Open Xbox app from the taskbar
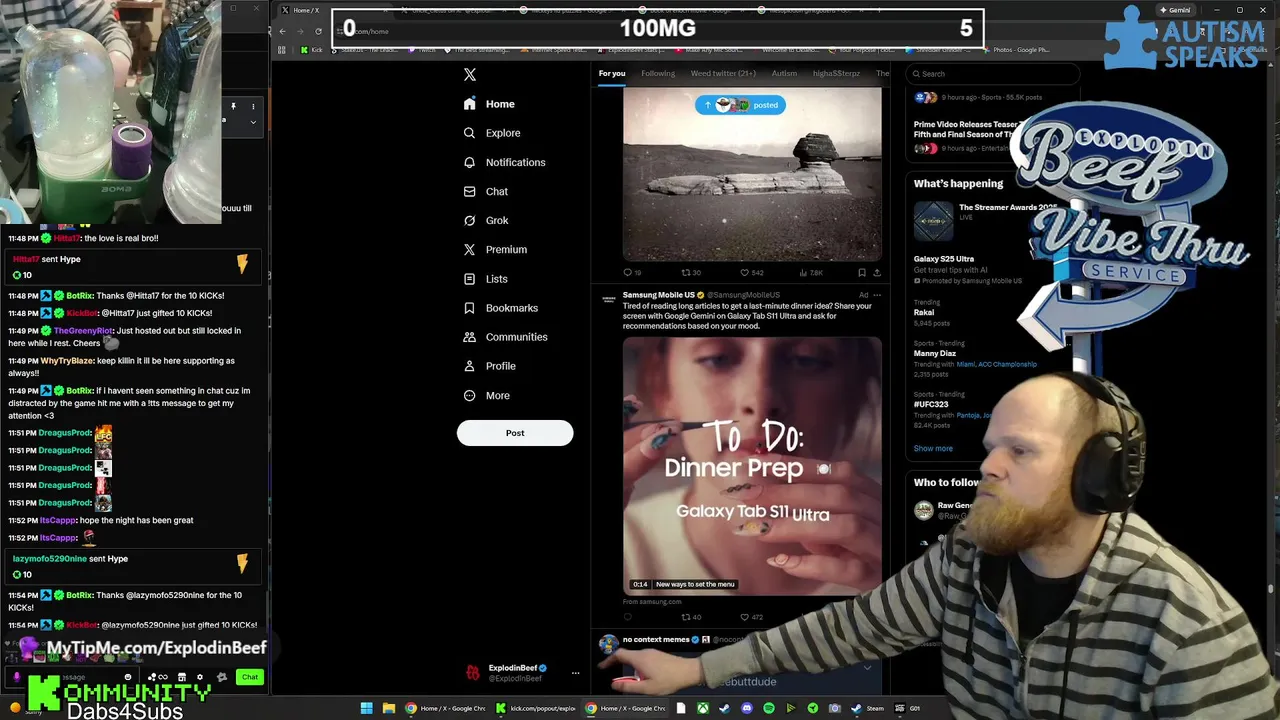1280x720 pixels. tap(703, 708)
